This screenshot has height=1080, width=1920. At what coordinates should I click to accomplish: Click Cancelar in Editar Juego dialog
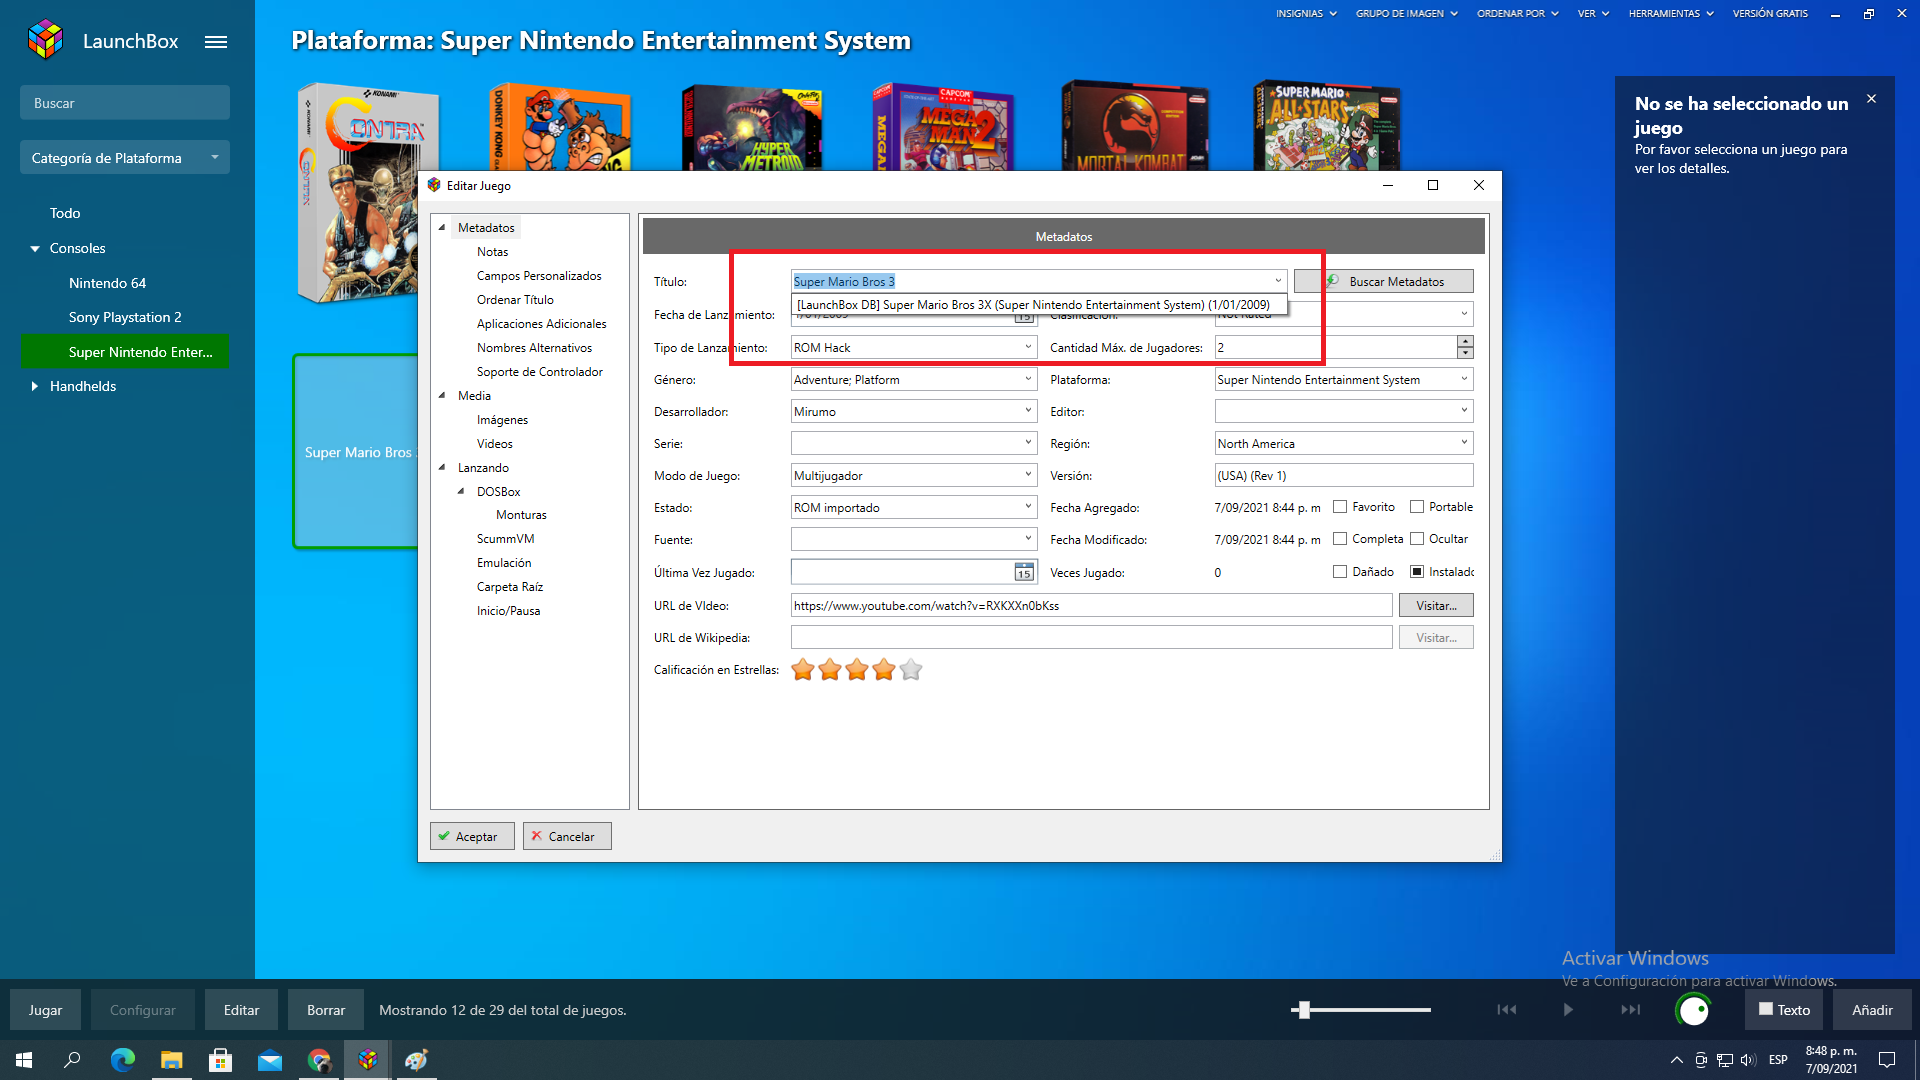tap(567, 836)
